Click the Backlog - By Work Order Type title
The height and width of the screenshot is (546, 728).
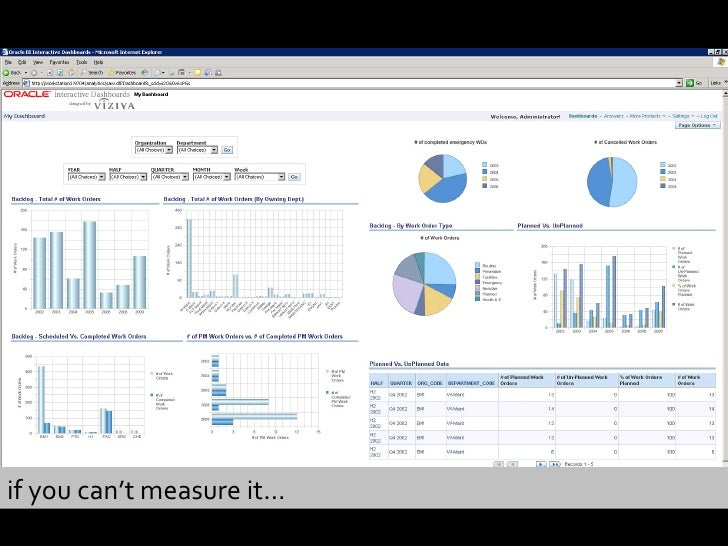click(410, 226)
